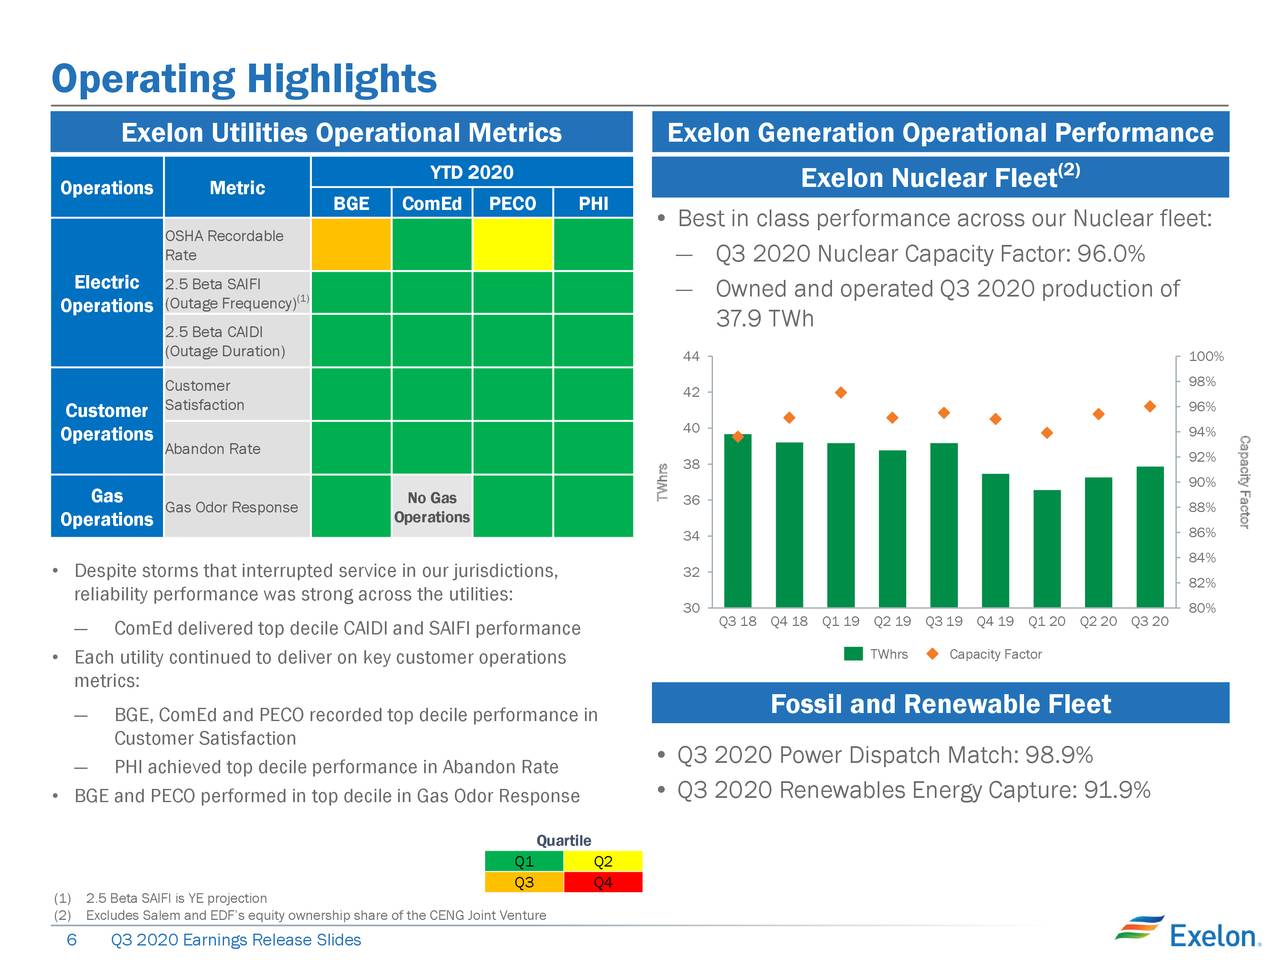Image resolution: width=1280 pixels, height=960 pixels.
Task: Click BGE's orange OSHA Recordable Rate cell
Action: [351, 244]
